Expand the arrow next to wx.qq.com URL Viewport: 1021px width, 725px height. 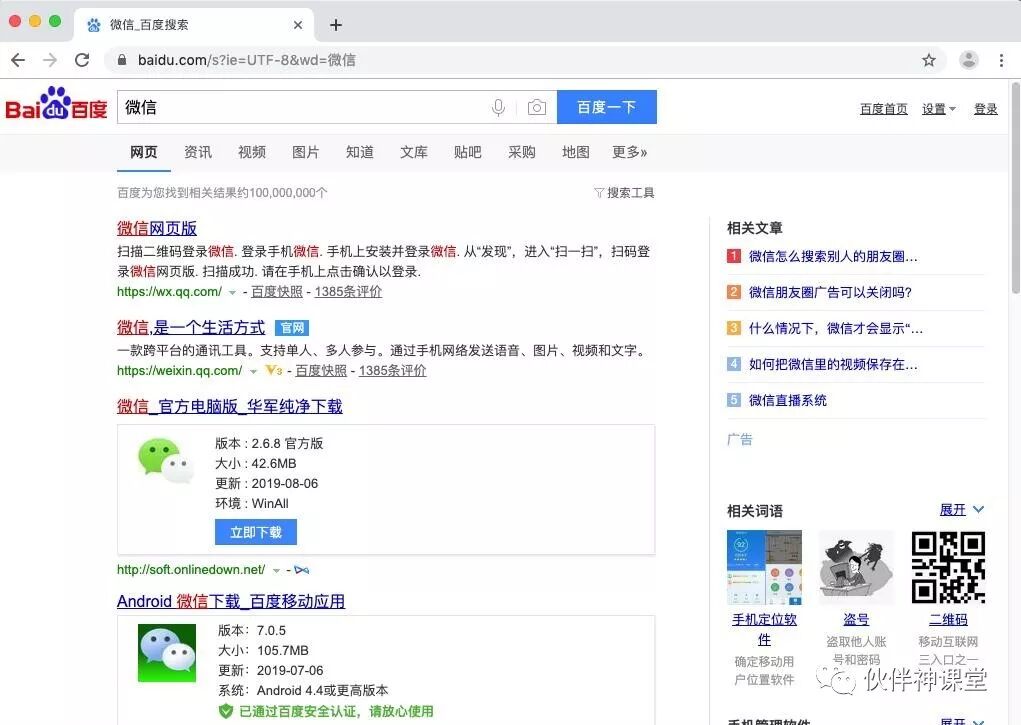coord(232,293)
